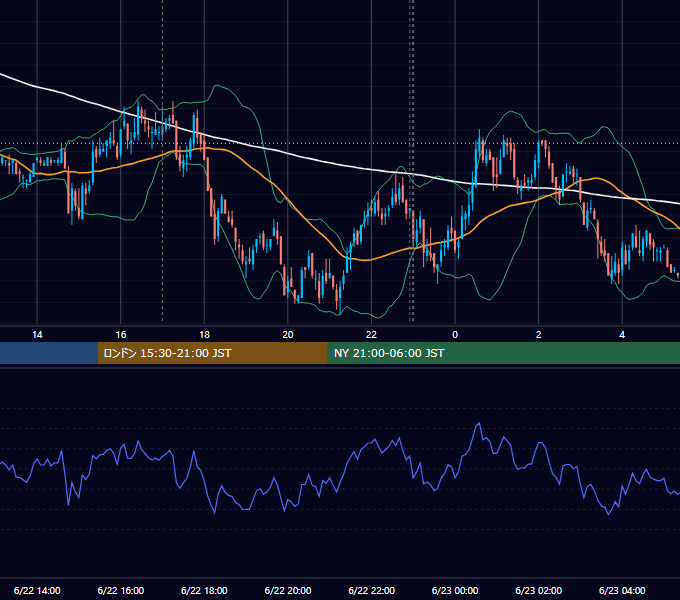680x600 pixels.
Task: Click the '6/23 04:00' date label
Action: (622, 590)
